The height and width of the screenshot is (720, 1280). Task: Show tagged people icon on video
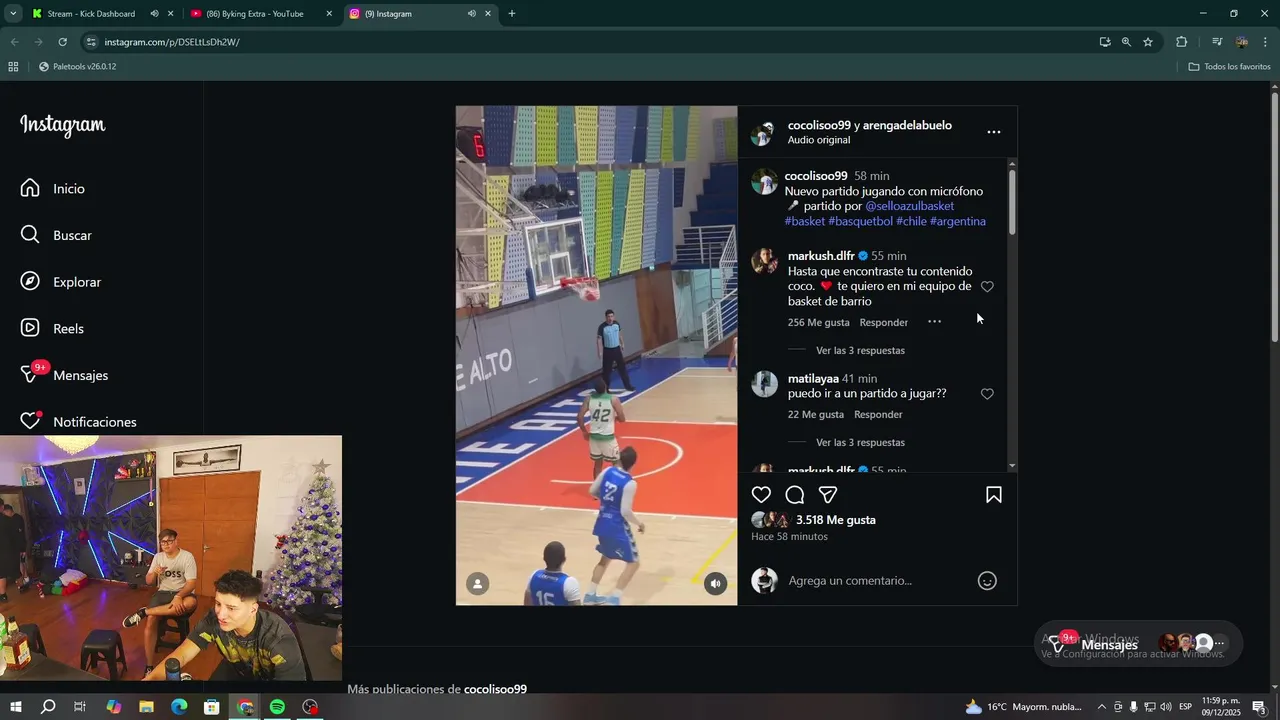[x=478, y=584]
